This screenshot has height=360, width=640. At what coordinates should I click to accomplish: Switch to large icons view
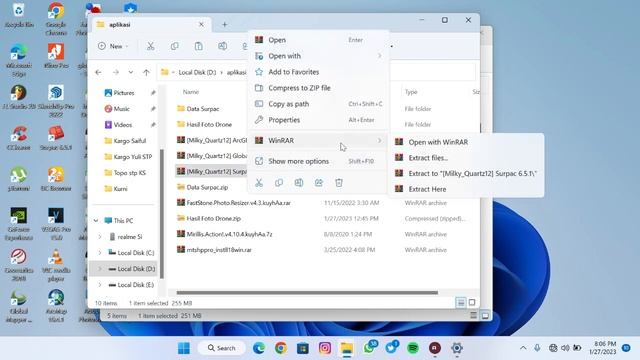(472, 303)
